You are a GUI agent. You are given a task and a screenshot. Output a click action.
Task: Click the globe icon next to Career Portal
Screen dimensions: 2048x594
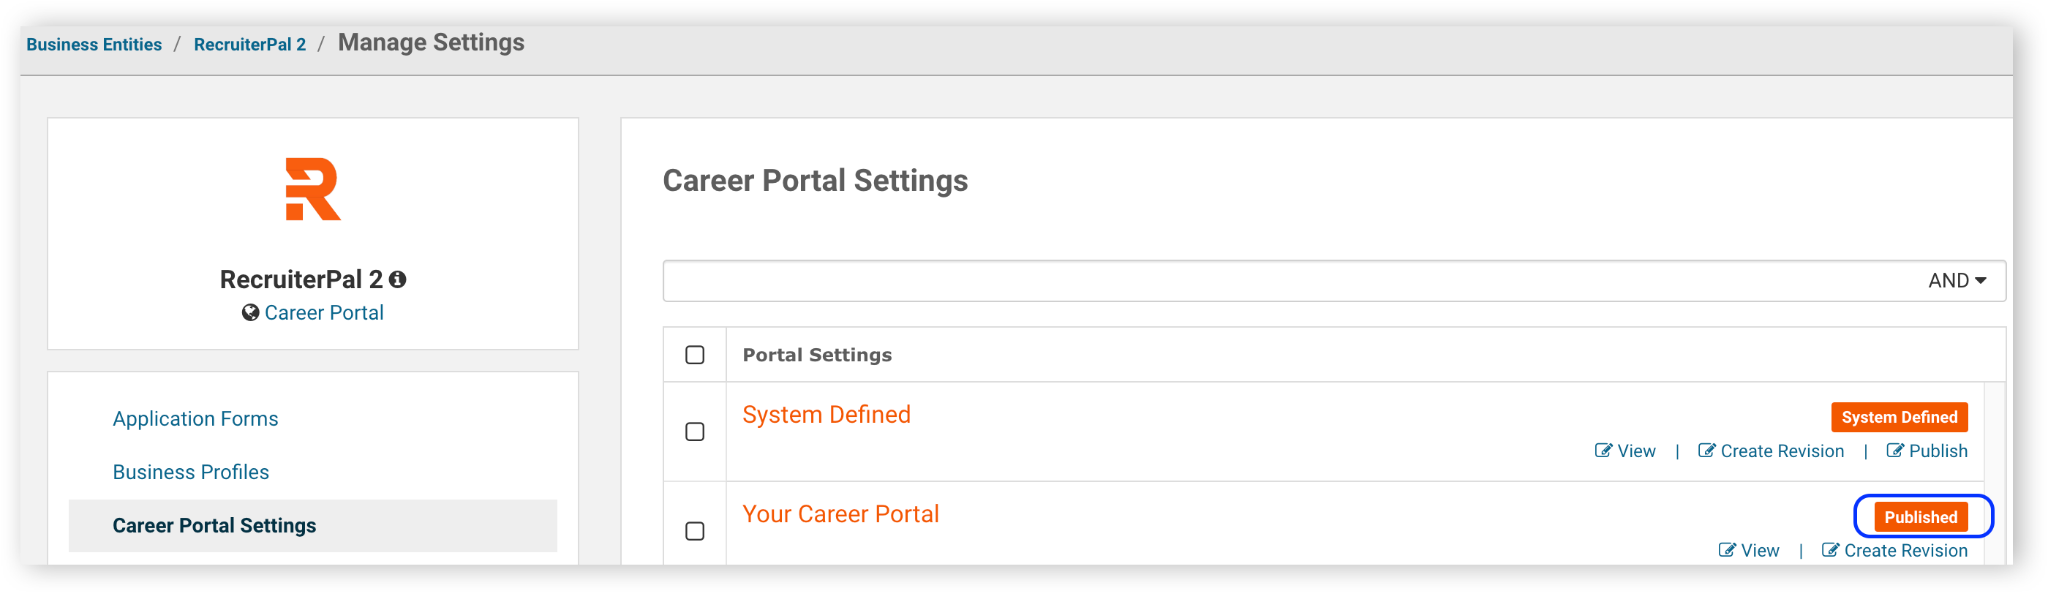pyautogui.click(x=251, y=313)
